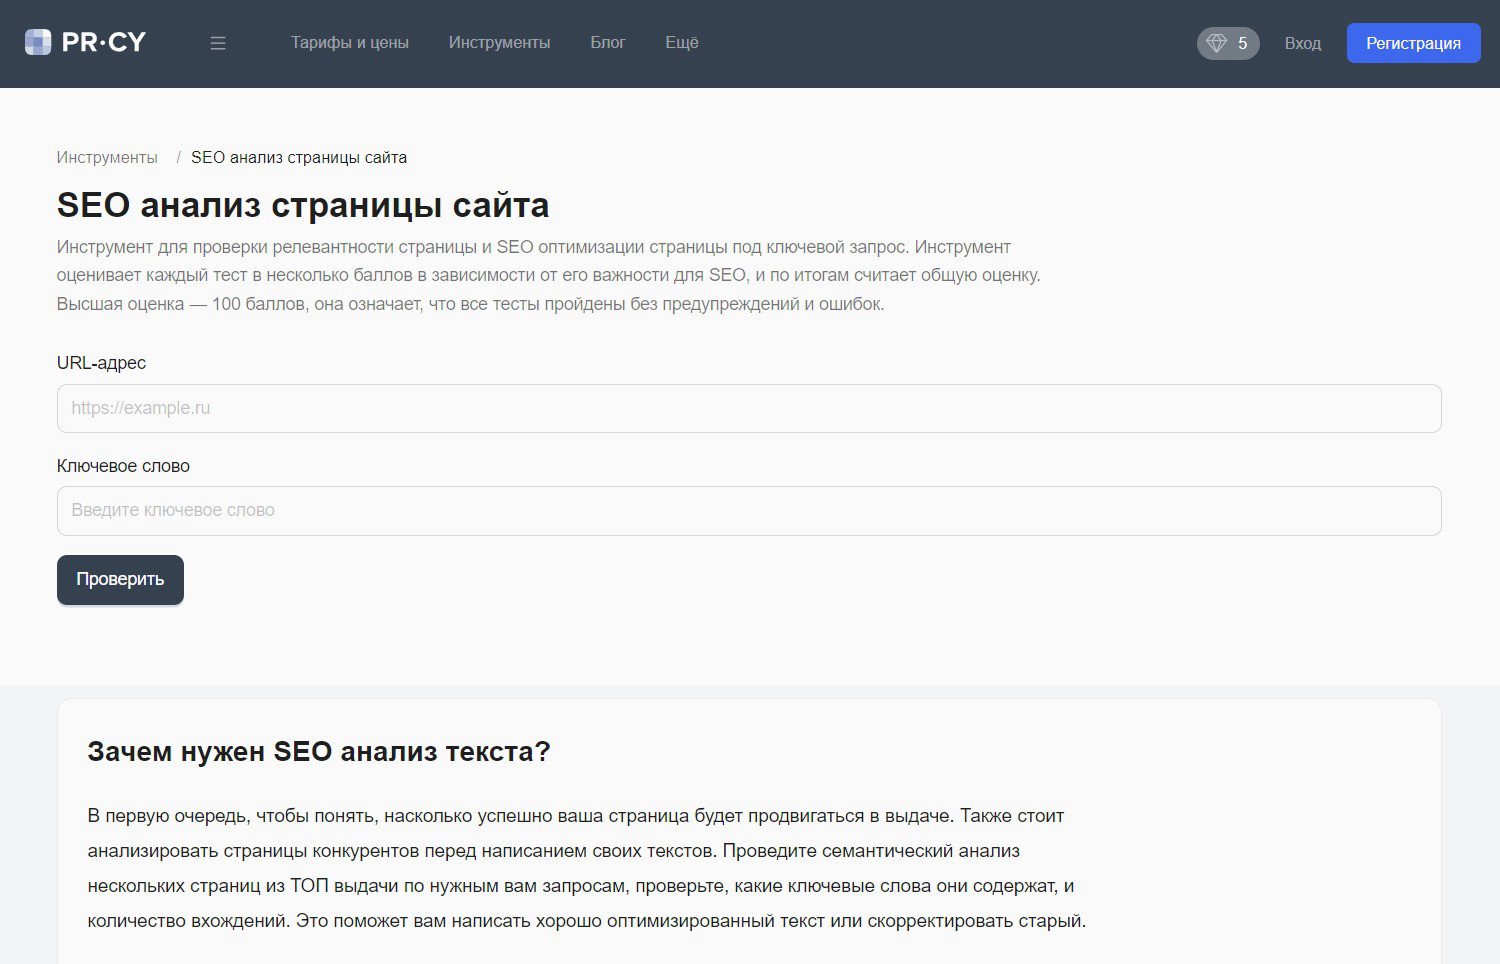Click the main heading SEO анализ страницы сайта
The image size is (1500, 964).
pyautogui.click(x=303, y=205)
